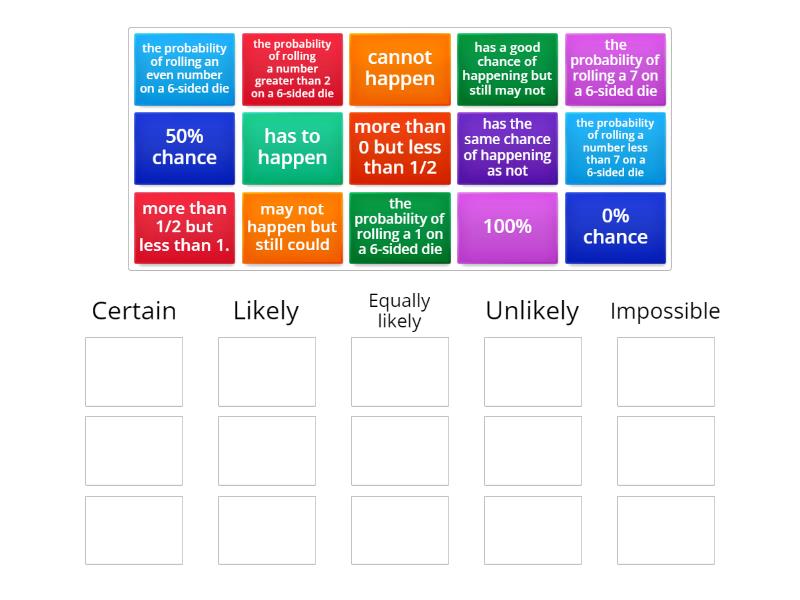Image resolution: width=800 pixels, height=600 pixels.
Task: Click the purple 'rolling a 7' tile
Action: point(615,69)
